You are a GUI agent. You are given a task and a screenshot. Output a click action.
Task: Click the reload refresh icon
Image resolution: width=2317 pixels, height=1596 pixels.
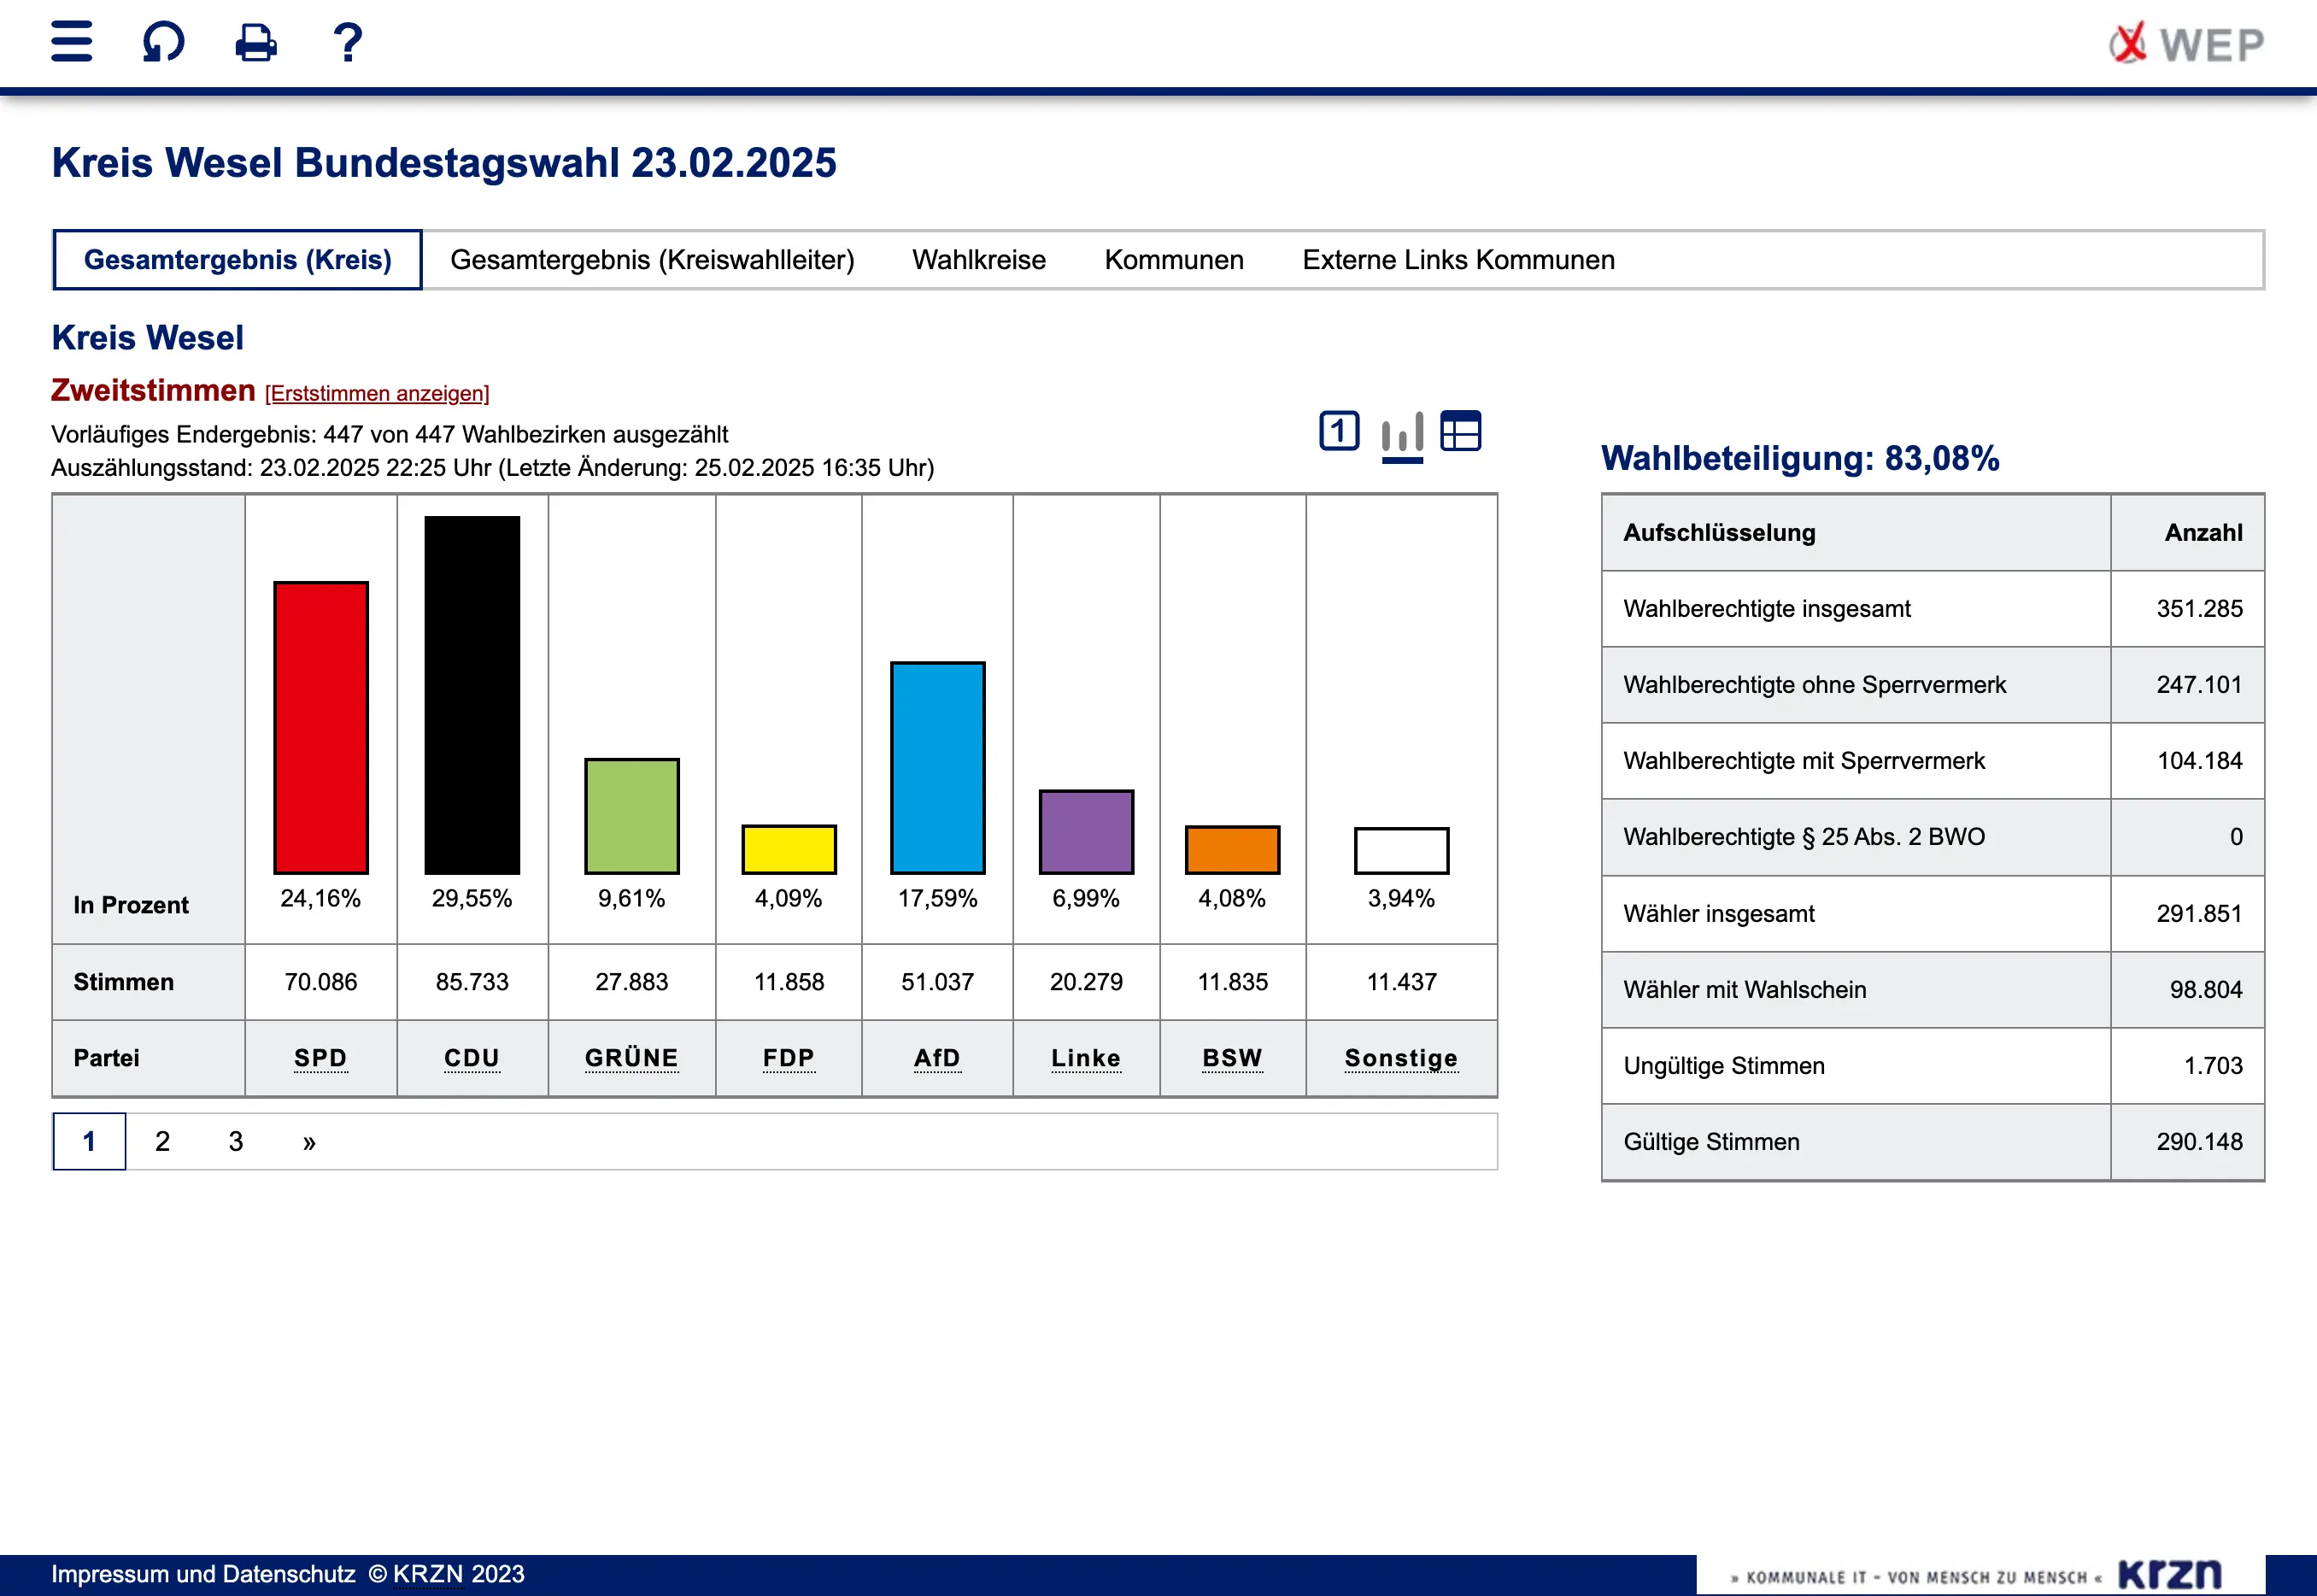click(x=163, y=42)
